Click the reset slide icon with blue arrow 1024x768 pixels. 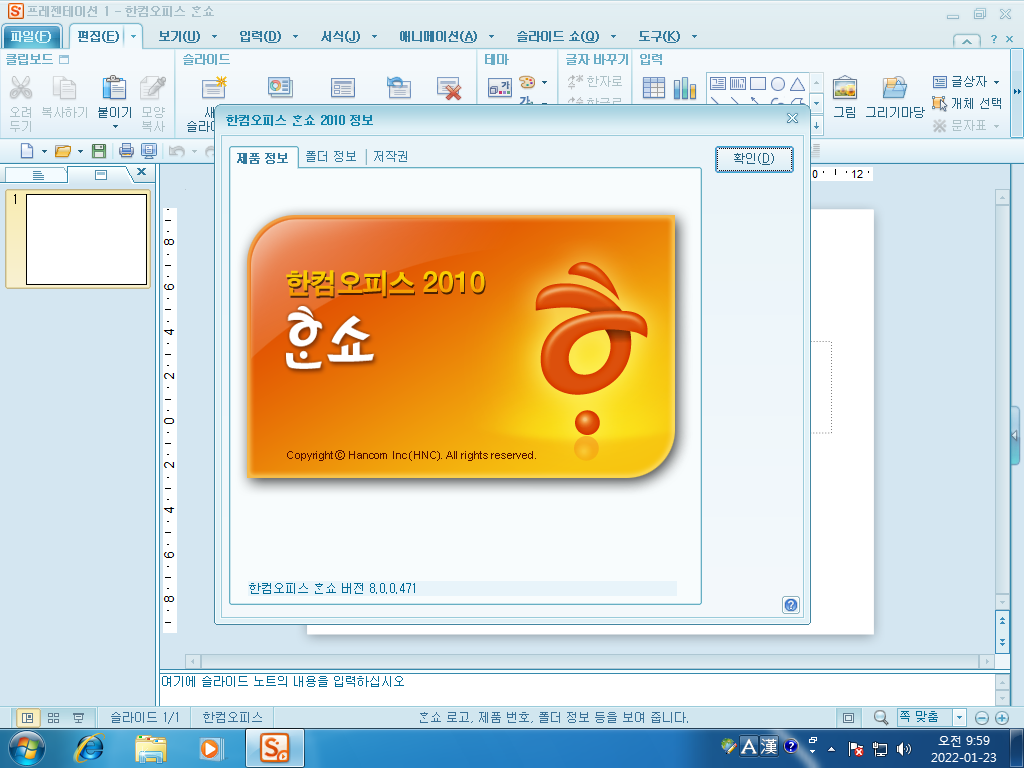(398, 87)
